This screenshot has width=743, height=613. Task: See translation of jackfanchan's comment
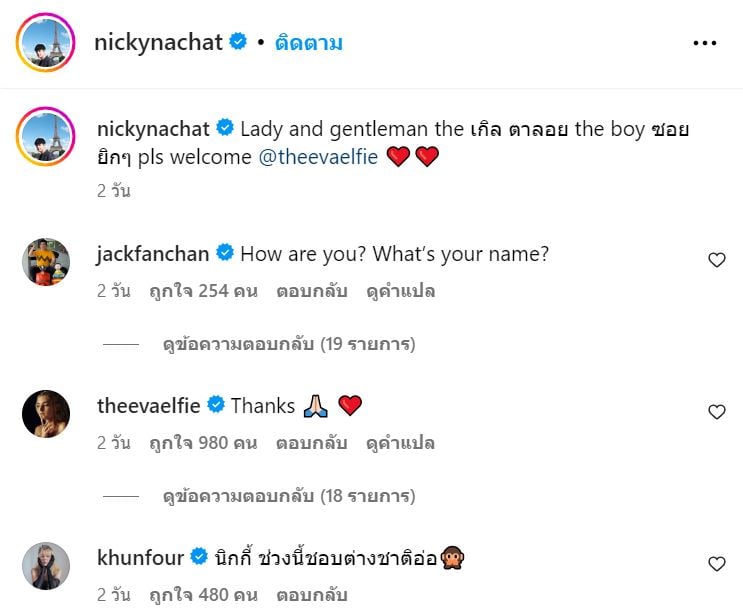400,291
